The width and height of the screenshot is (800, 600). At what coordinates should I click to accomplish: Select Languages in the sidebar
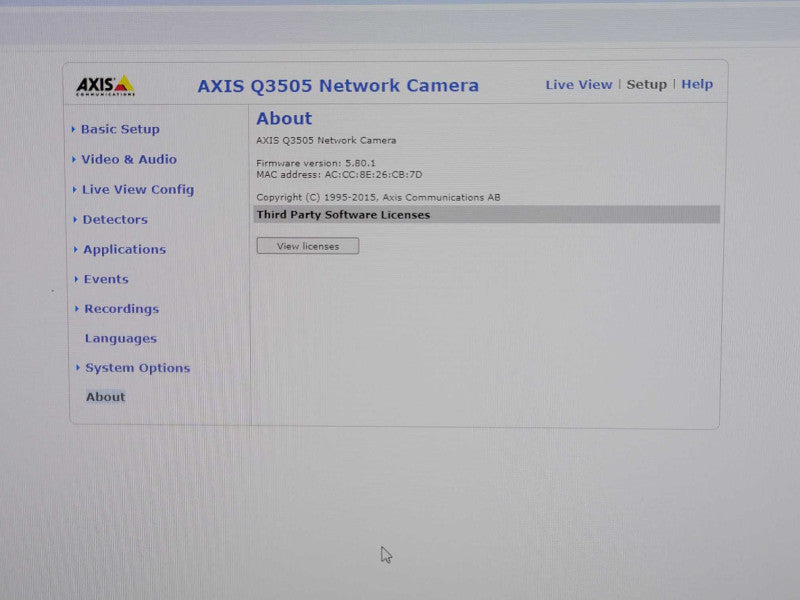[121, 339]
